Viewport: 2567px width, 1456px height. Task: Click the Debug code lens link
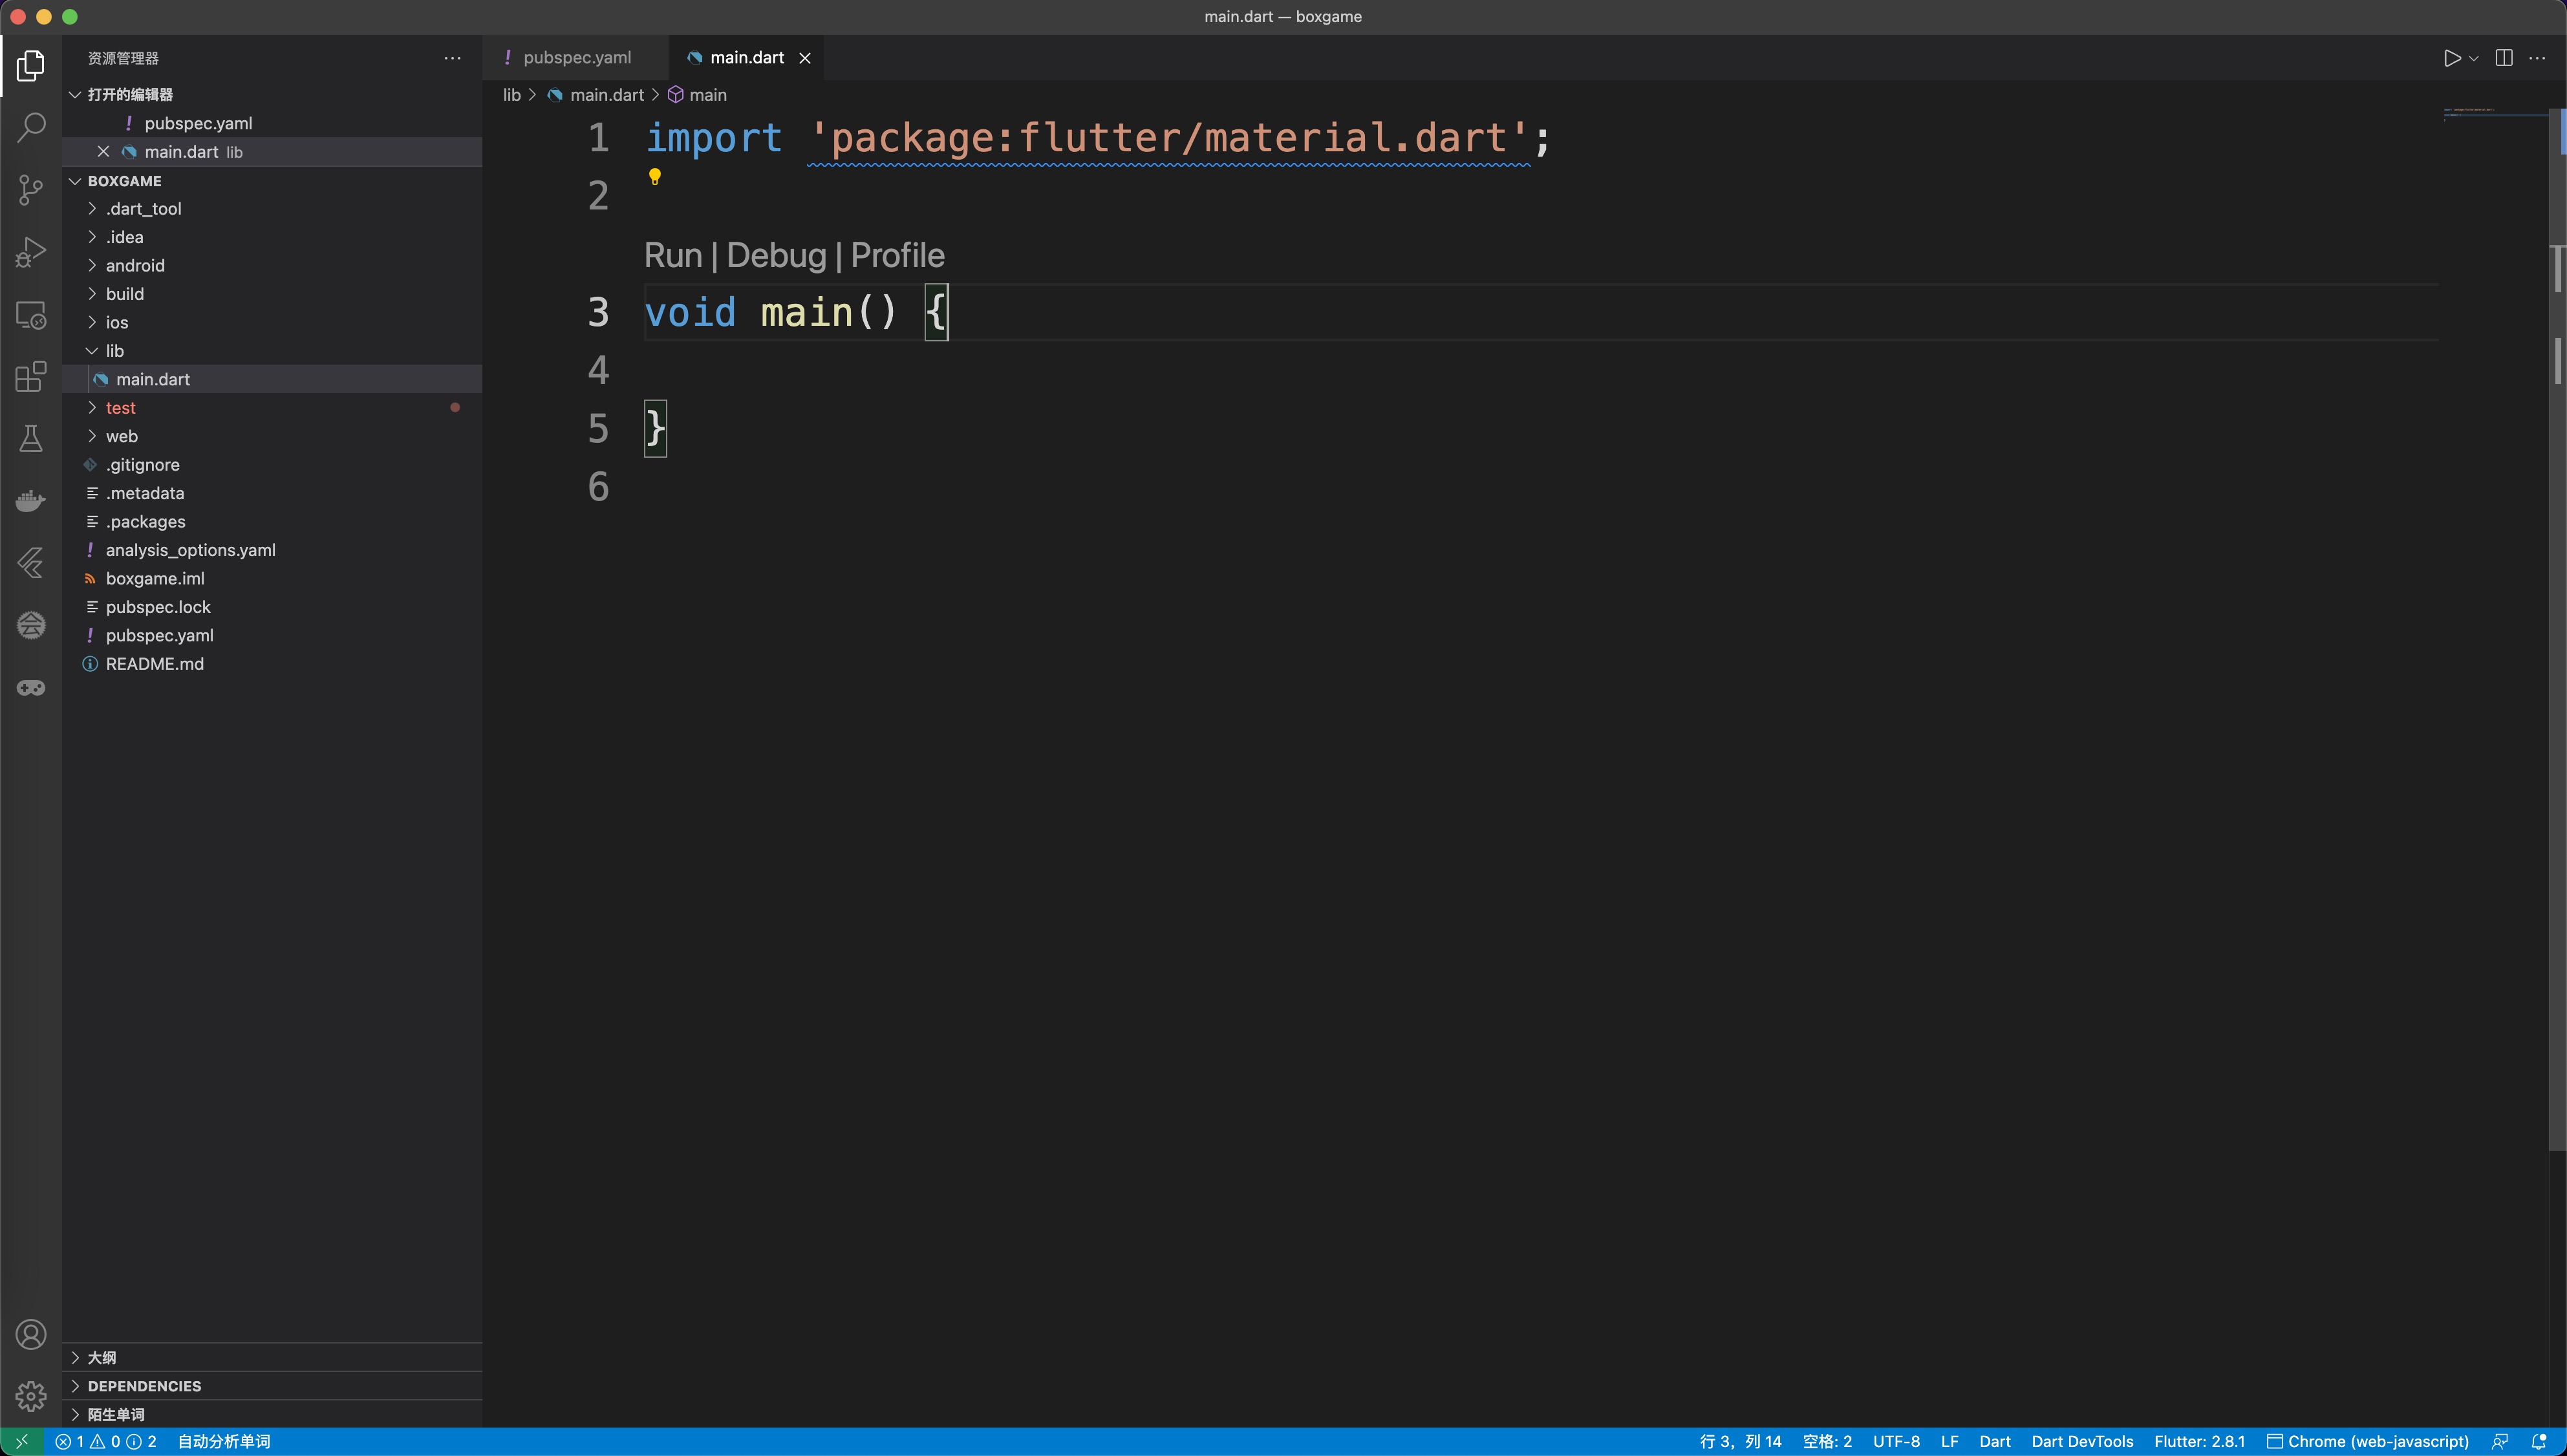pos(776,256)
